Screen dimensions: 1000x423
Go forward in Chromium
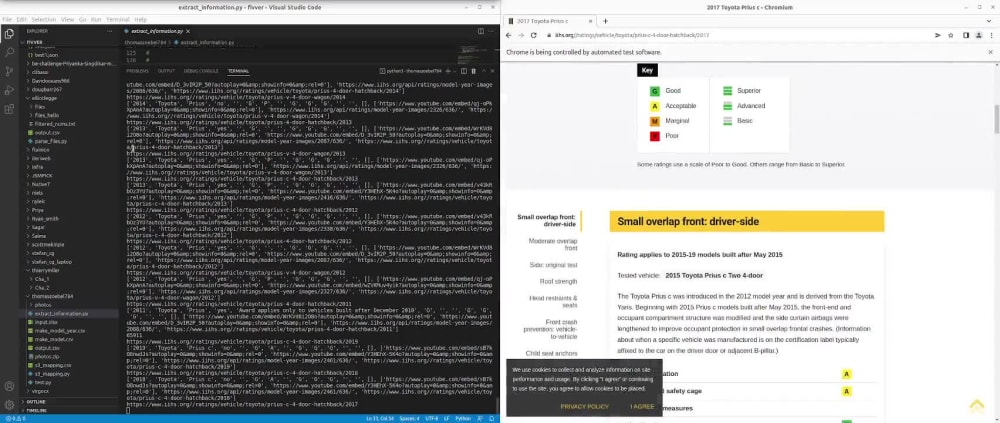pos(521,35)
